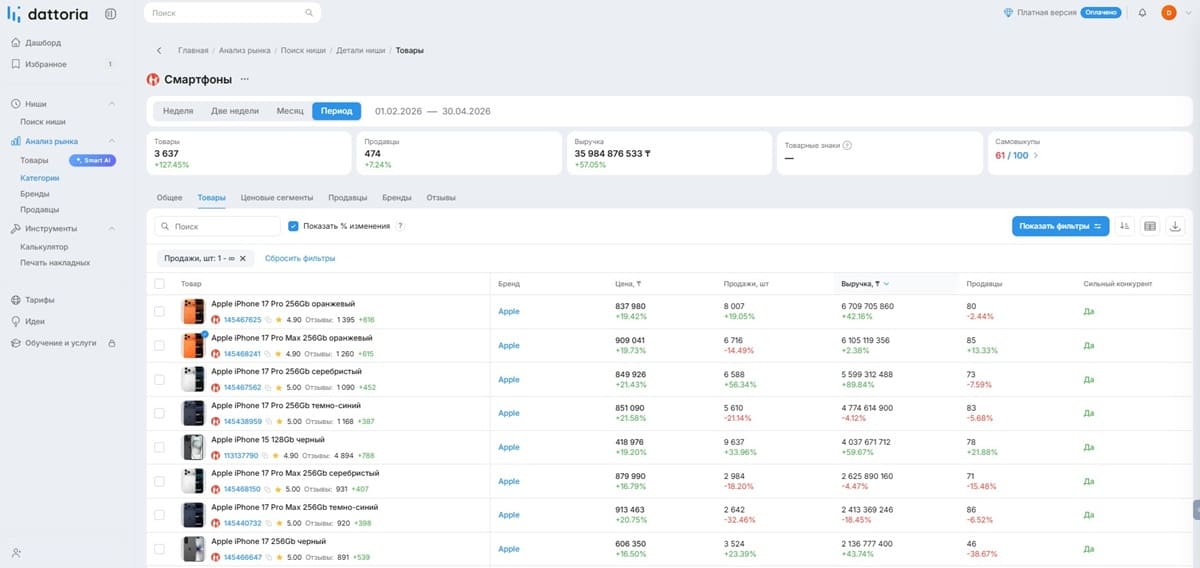Remove the Продажи, шт filter chip
1200x568 pixels.
point(242,258)
